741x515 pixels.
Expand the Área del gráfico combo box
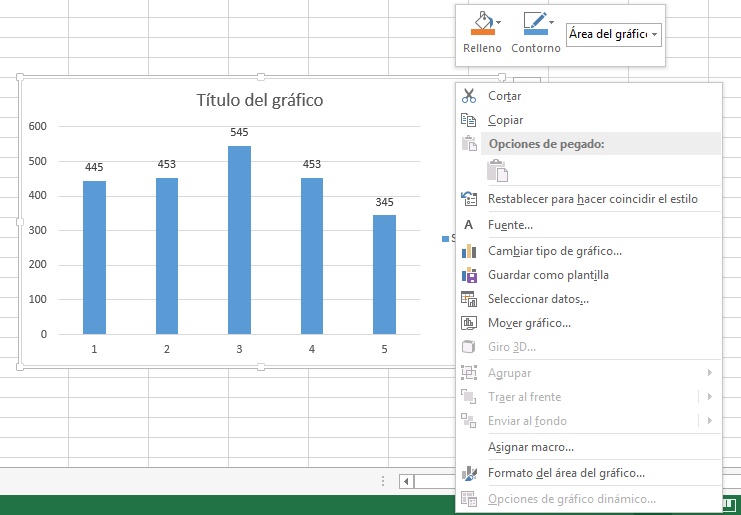(654, 35)
